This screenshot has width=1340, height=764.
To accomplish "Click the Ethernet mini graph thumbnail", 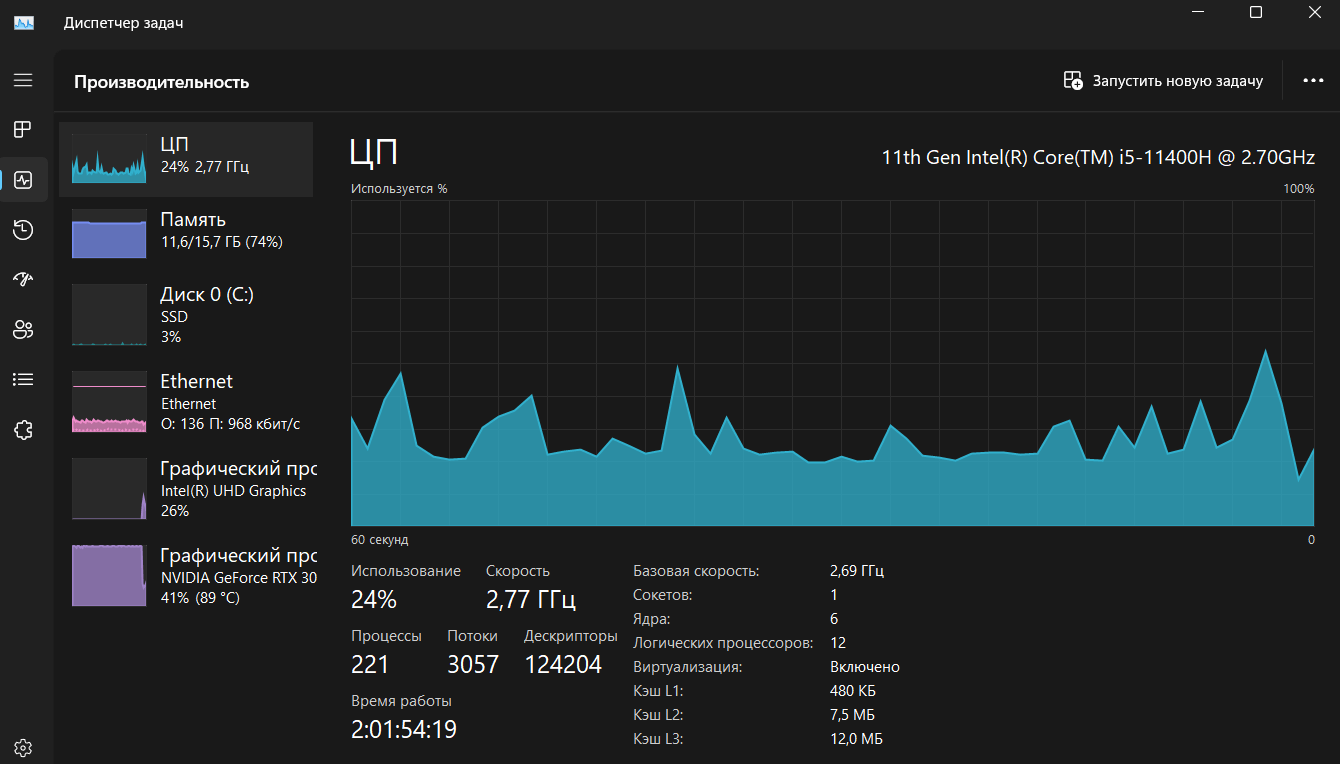I will pyautogui.click(x=109, y=402).
